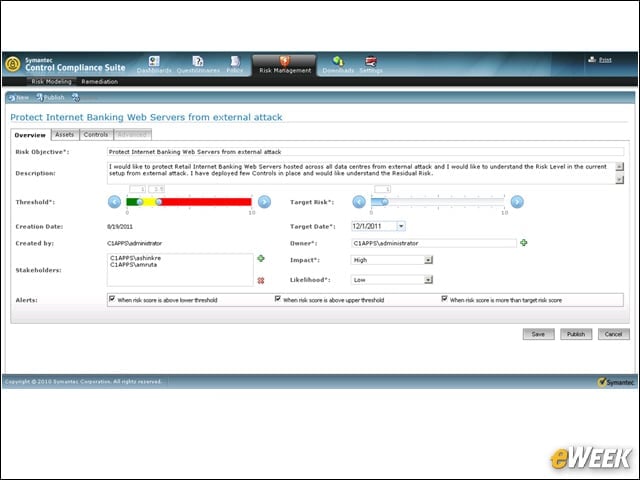This screenshot has height=480, width=640.
Task: Click the Owner input field
Action: pos(433,243)
